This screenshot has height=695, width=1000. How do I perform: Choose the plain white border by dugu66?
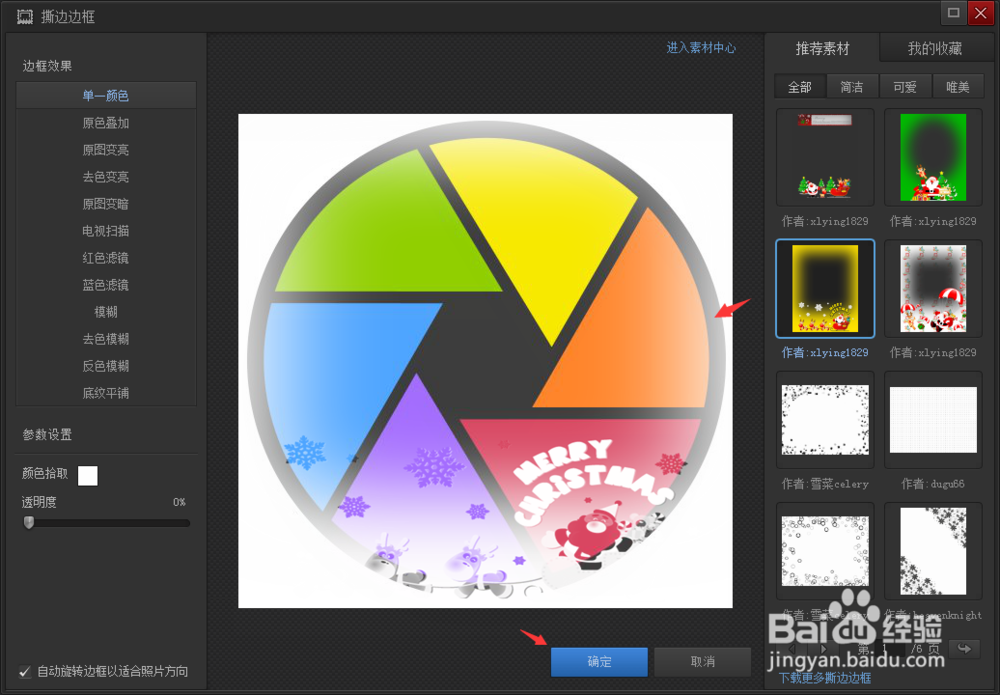pos(933,420)
